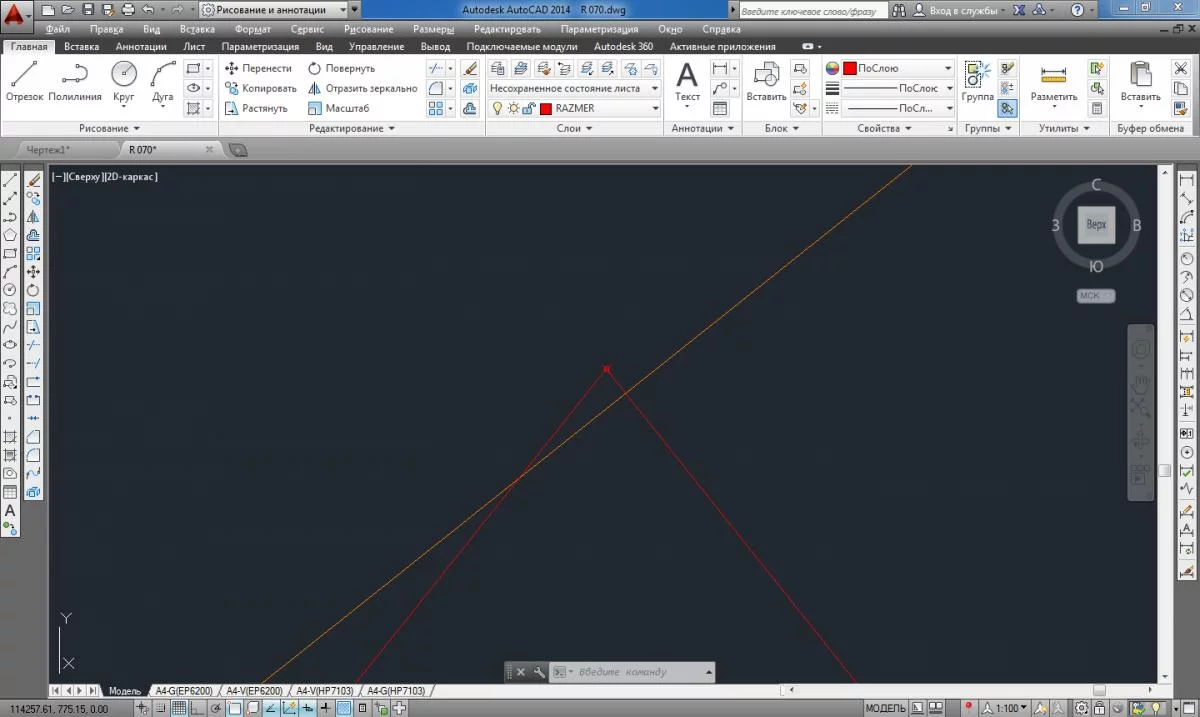Open the Файл menu
1200x717 pixels.
click(x=57, y=29)
